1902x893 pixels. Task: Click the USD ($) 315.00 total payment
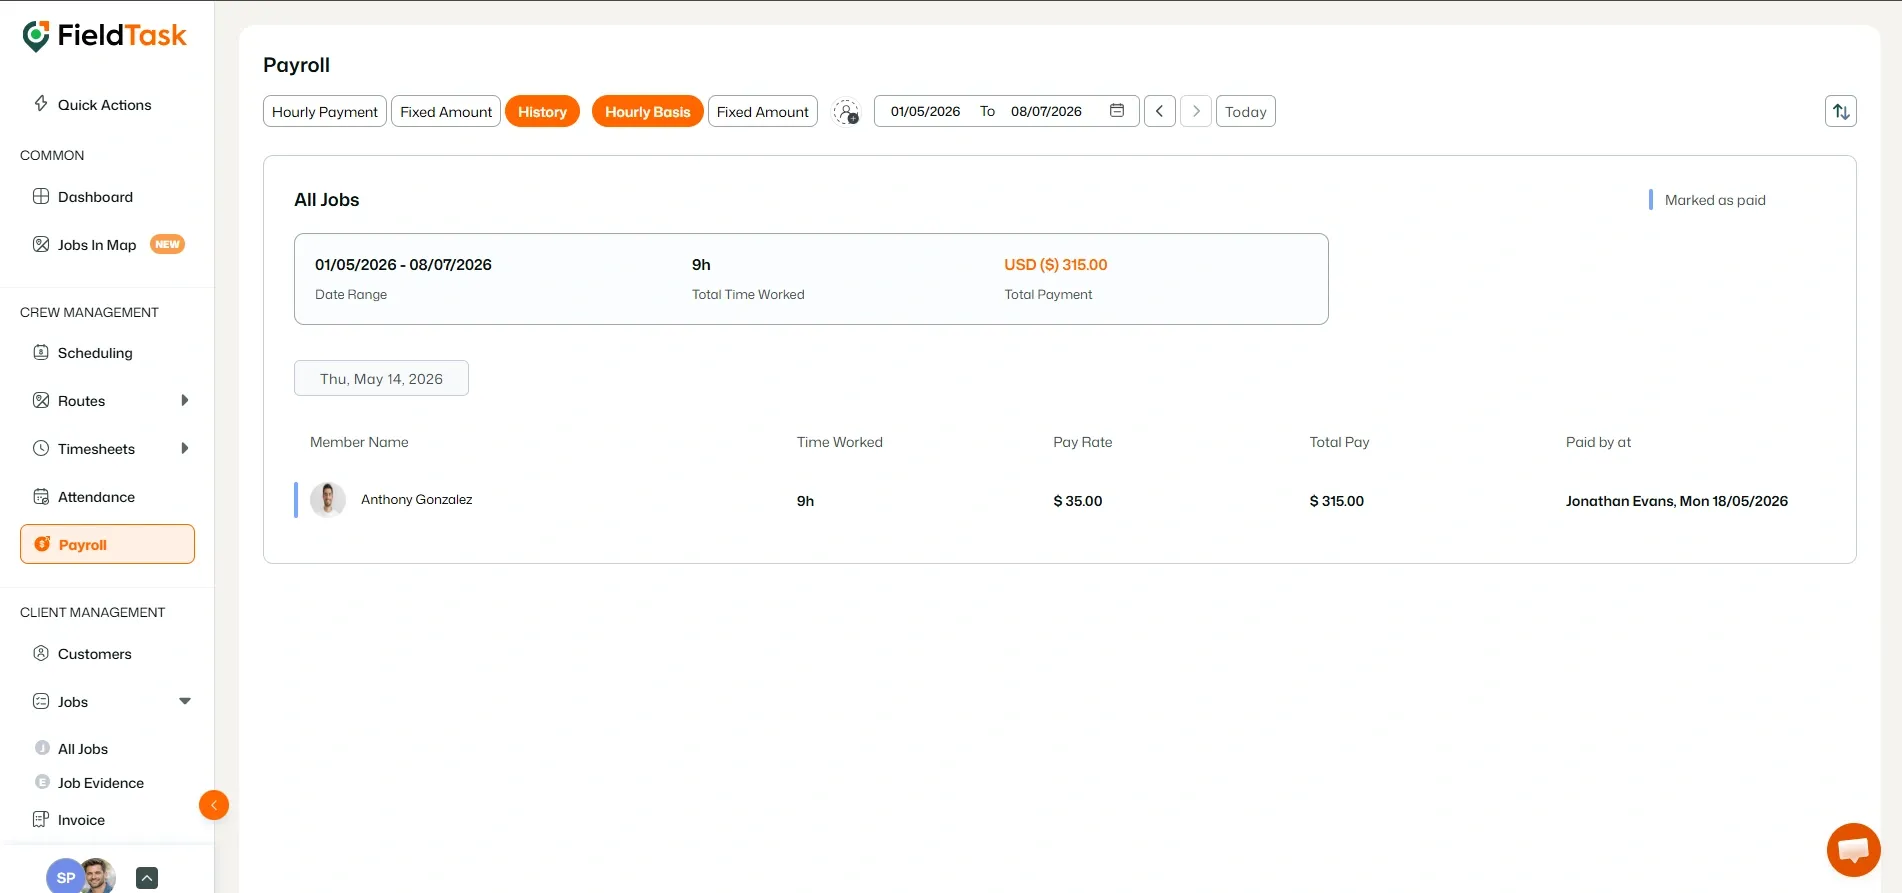click(1056, 265)
